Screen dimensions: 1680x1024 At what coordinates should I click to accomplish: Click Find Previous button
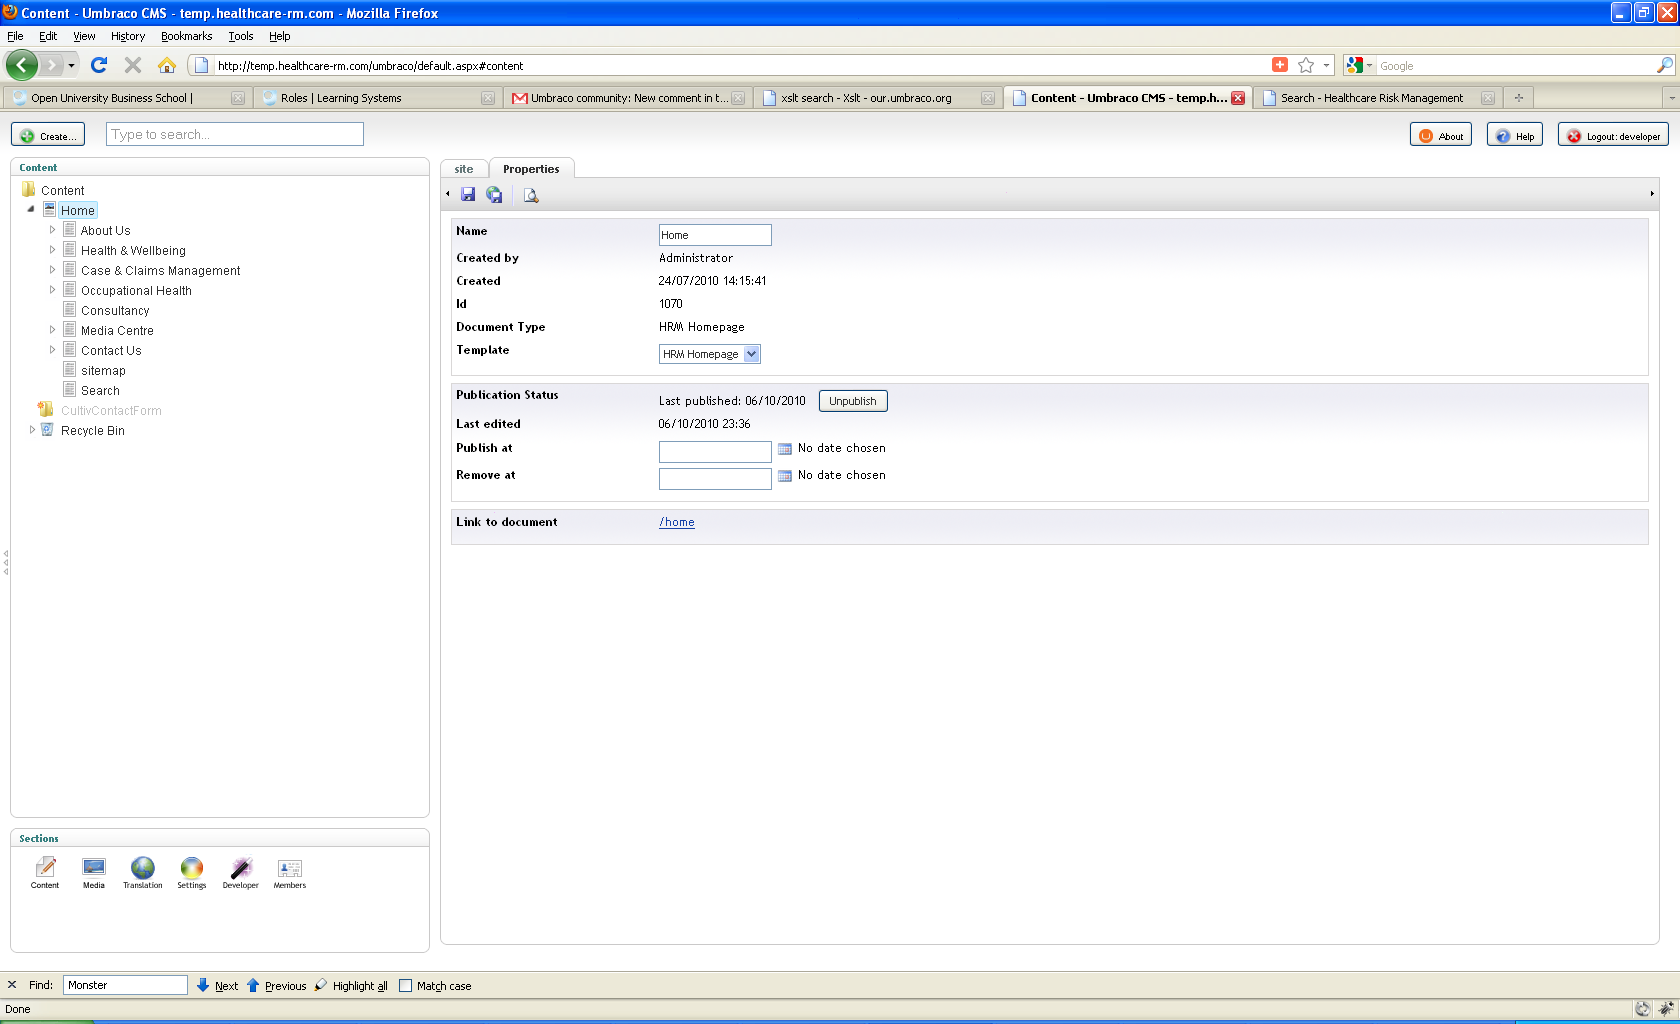coord(276,985)
